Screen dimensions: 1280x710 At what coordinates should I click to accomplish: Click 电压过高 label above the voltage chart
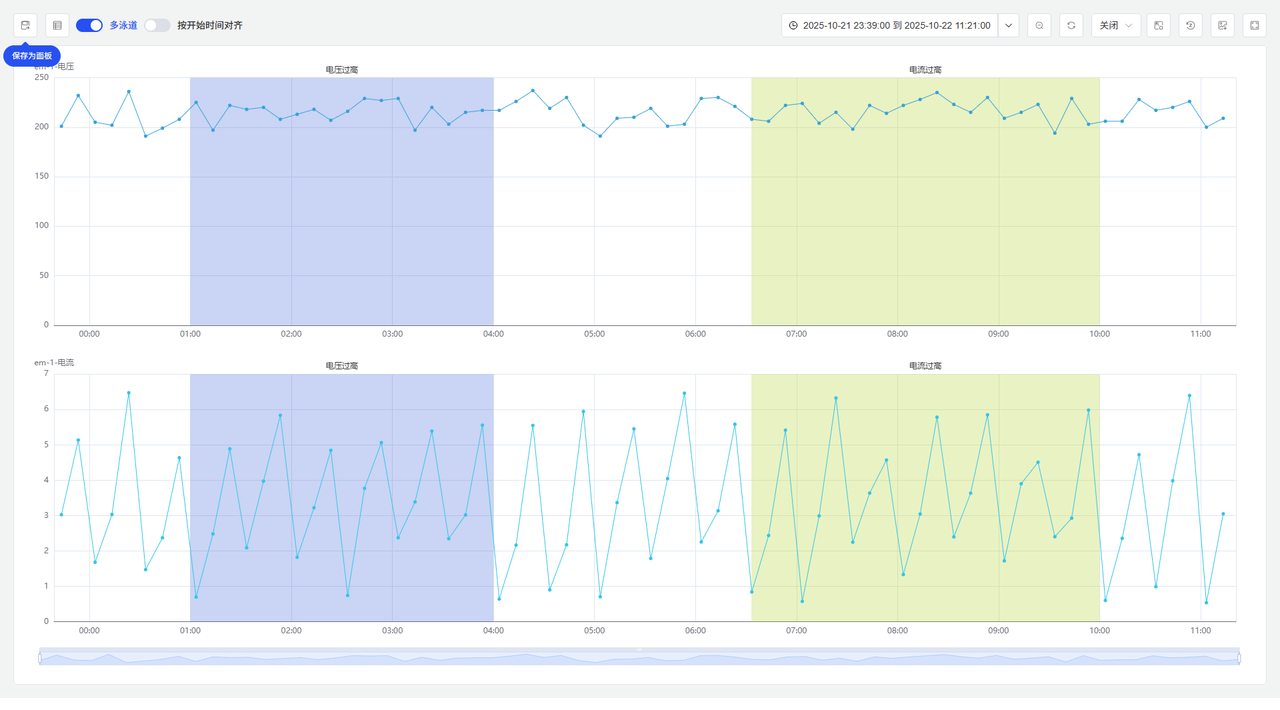342,70
